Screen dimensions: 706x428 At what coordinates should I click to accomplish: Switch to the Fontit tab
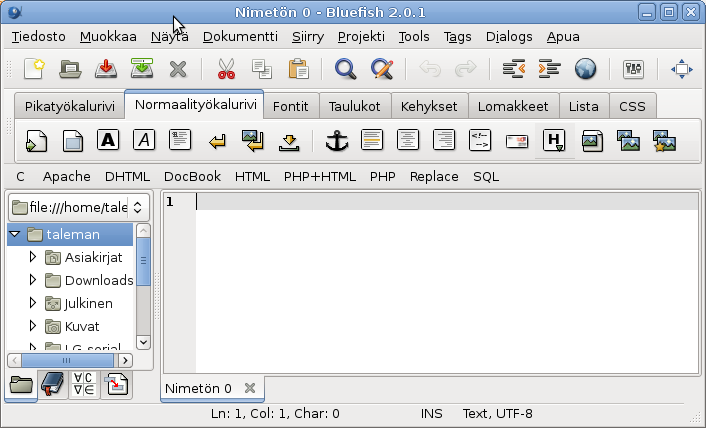coord(291,107)
